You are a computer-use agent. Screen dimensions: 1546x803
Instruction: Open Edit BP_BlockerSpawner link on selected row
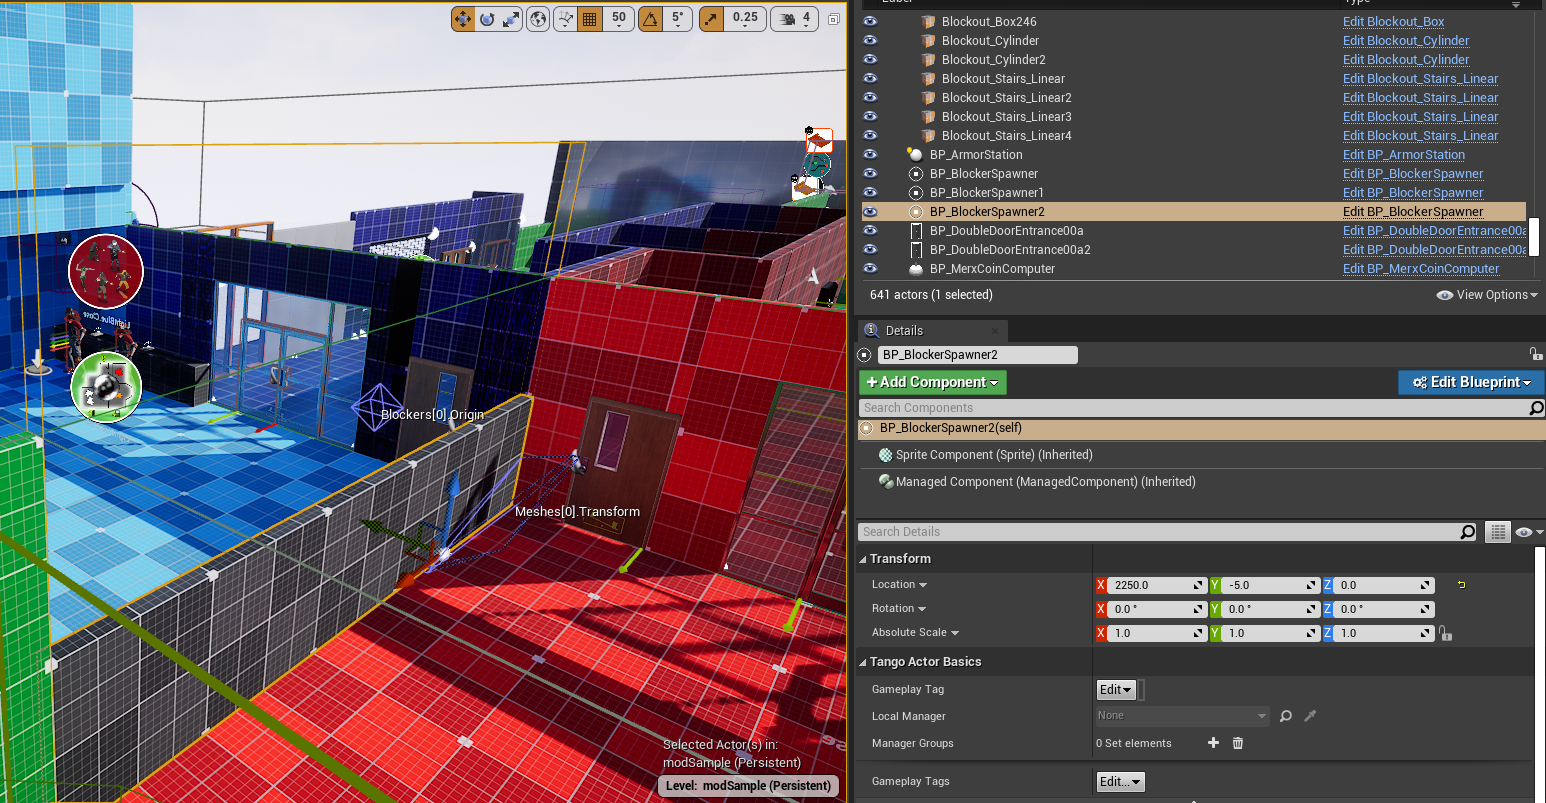pyautogui.click(x=1413, y=211)
